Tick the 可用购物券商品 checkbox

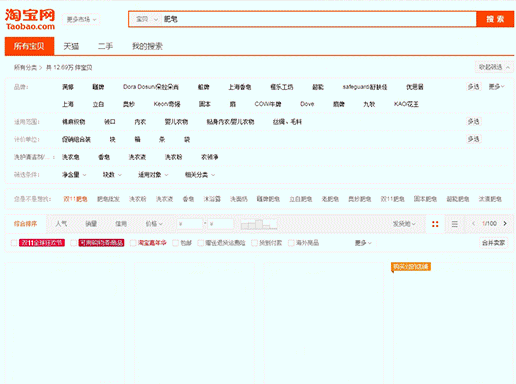74,243
